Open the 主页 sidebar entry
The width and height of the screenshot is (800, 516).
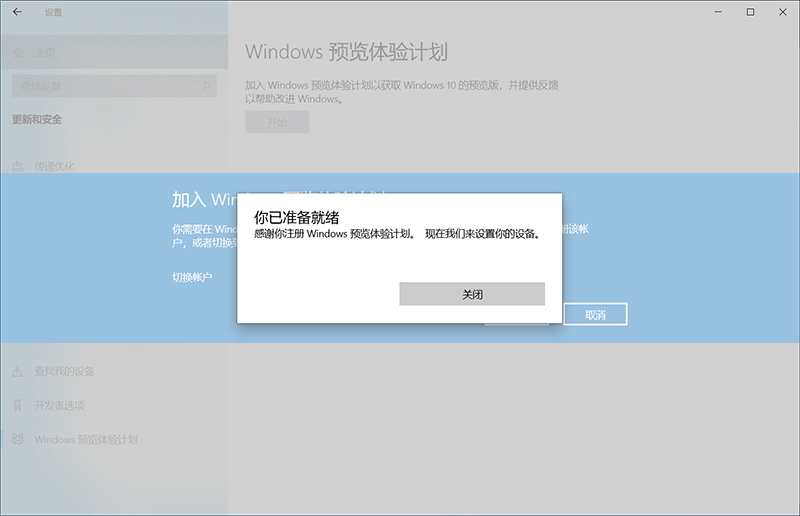(x=45, y=52)
